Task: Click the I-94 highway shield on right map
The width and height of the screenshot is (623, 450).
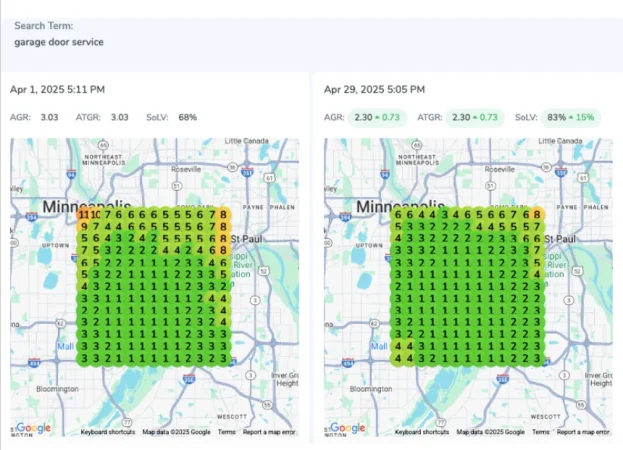Action: pyautogui.click(x=385, y=174)
